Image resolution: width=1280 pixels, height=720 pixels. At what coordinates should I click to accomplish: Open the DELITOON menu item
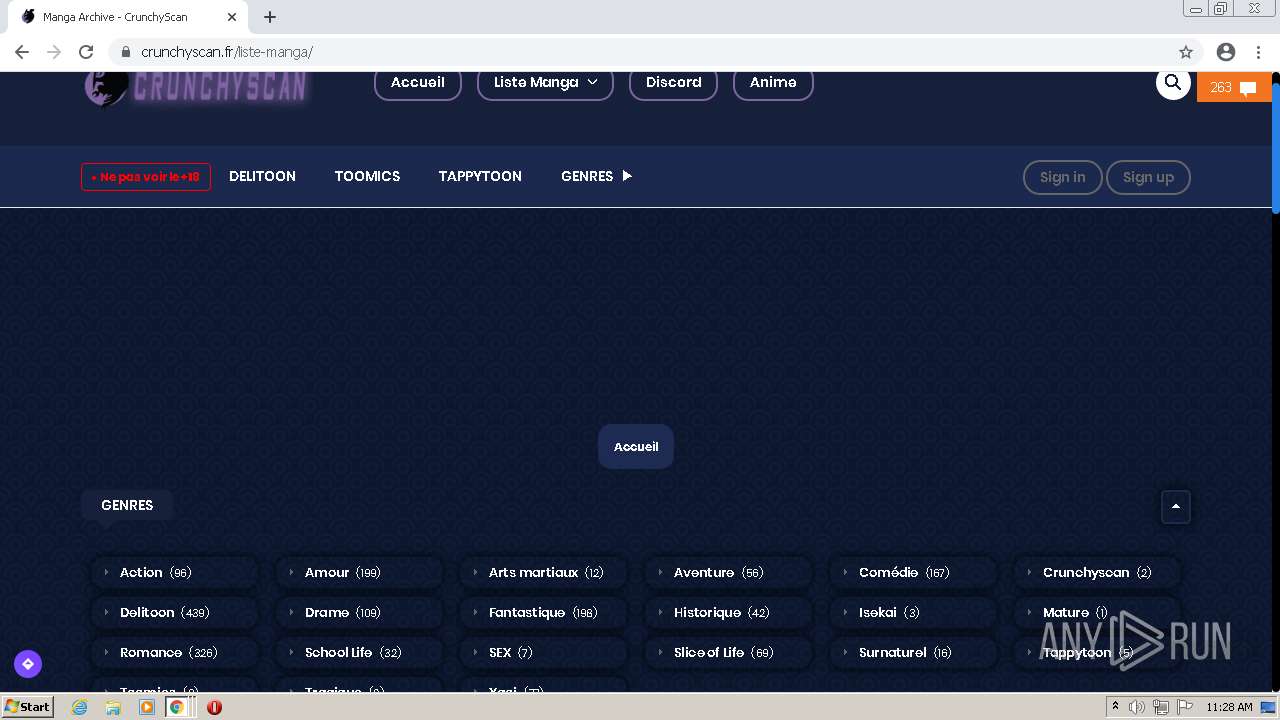[x=262, y=176]
